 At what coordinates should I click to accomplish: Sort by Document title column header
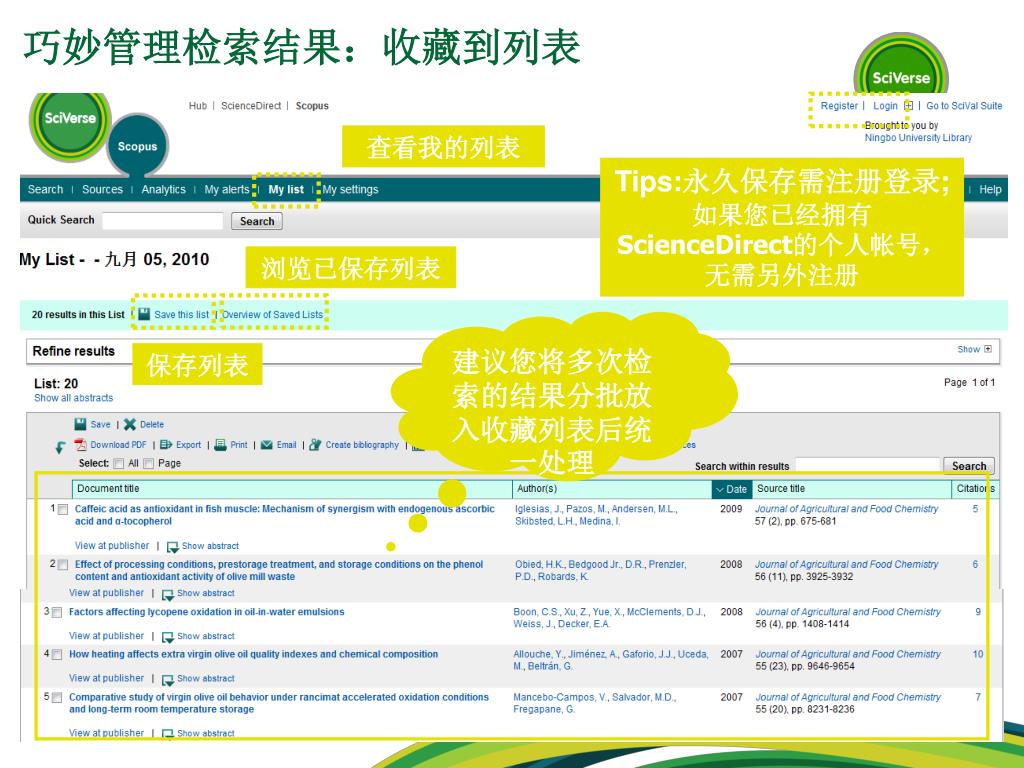pyautogui.click(x=291, y=488)
